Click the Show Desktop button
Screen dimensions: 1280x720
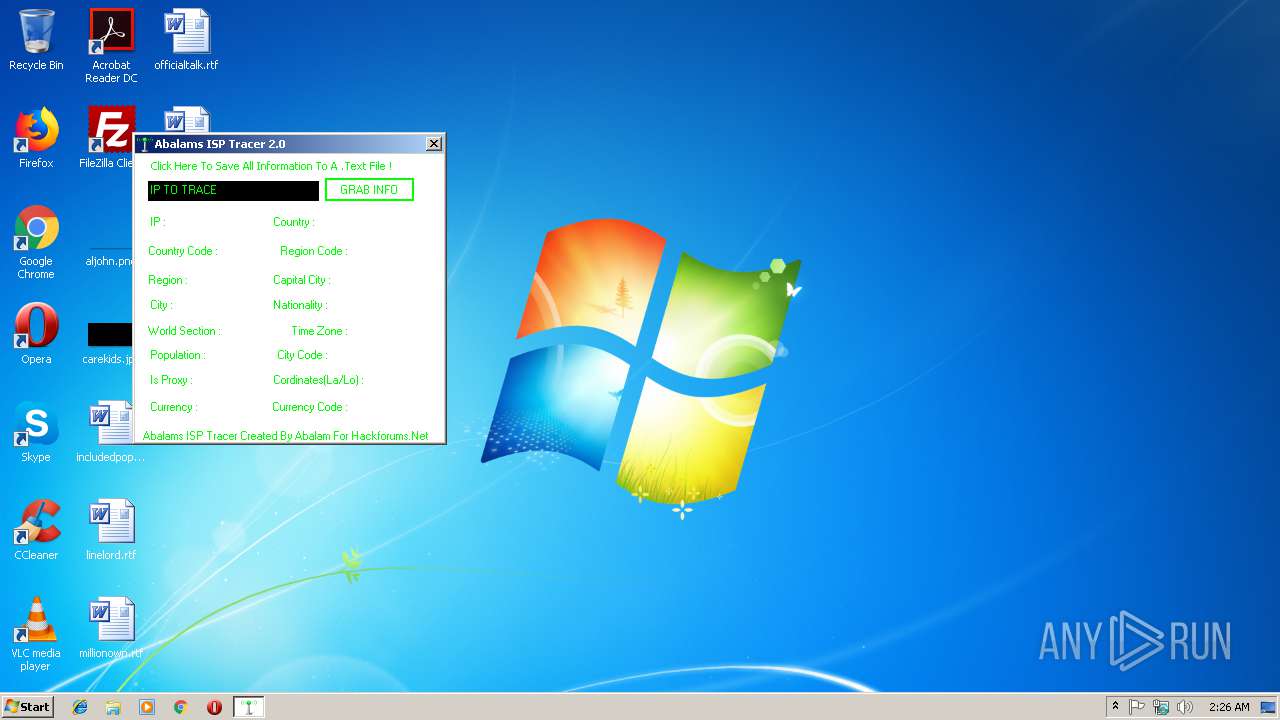coord(1269,707)
